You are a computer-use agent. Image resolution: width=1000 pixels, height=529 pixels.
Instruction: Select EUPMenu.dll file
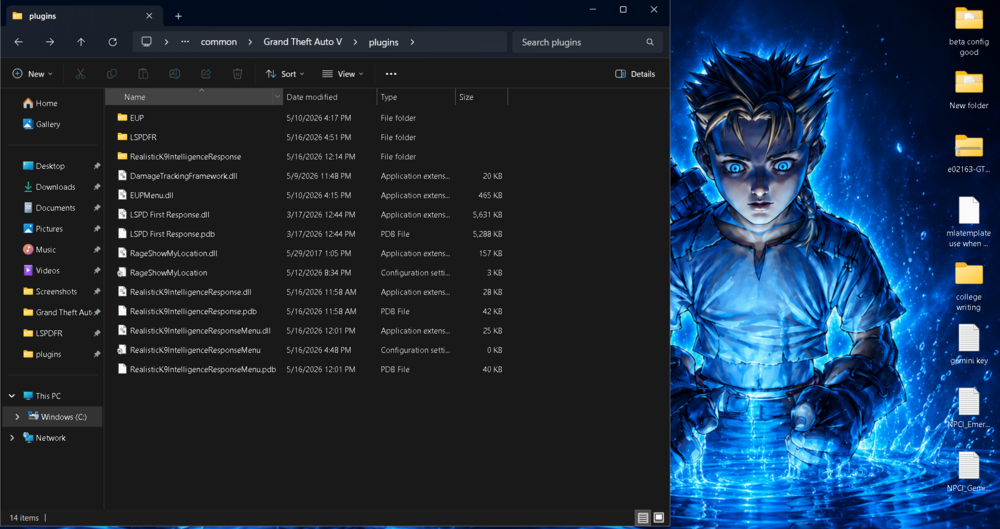145,195
